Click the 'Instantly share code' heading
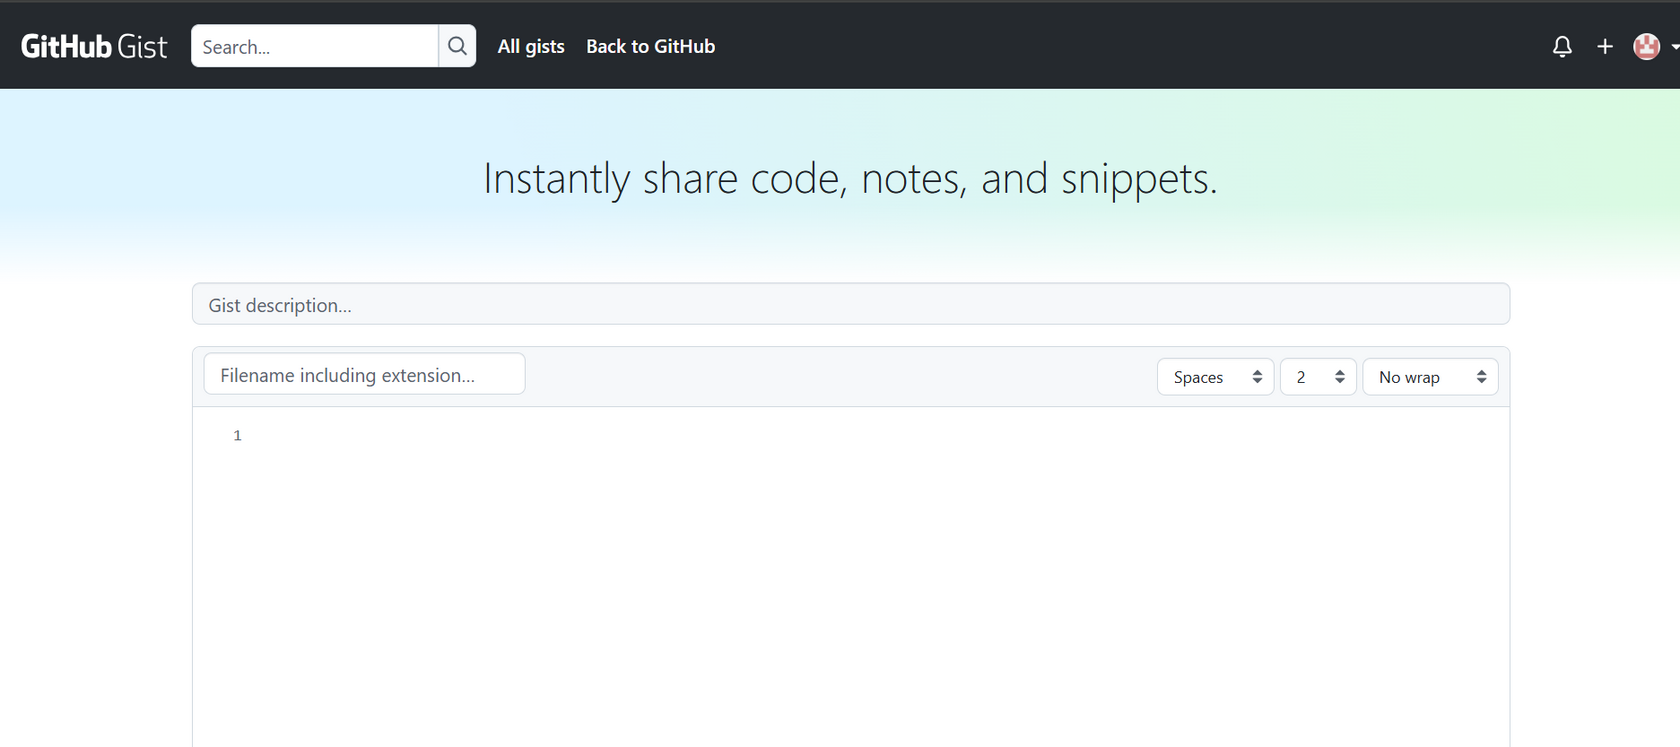The image size is (1680, 747). [850, 179]
